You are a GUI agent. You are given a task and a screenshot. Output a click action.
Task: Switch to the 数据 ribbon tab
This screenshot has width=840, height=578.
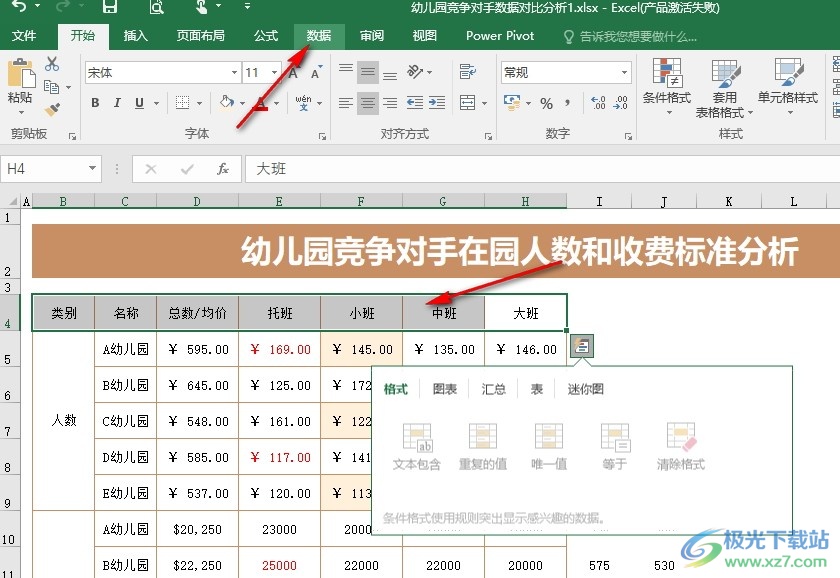pyautogui.click(x=319, y=36)
